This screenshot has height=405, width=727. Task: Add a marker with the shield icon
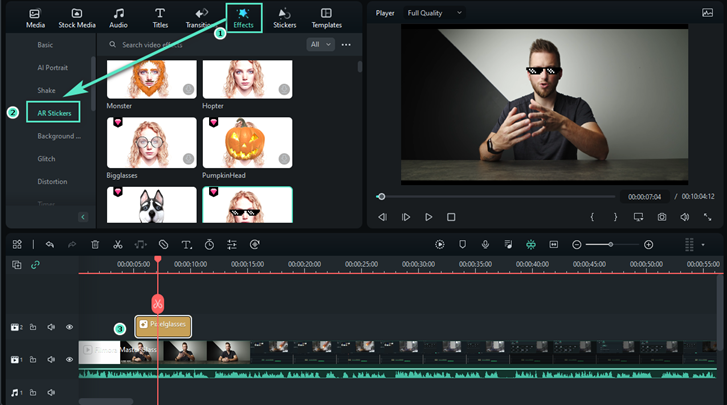tap(462, 244)
